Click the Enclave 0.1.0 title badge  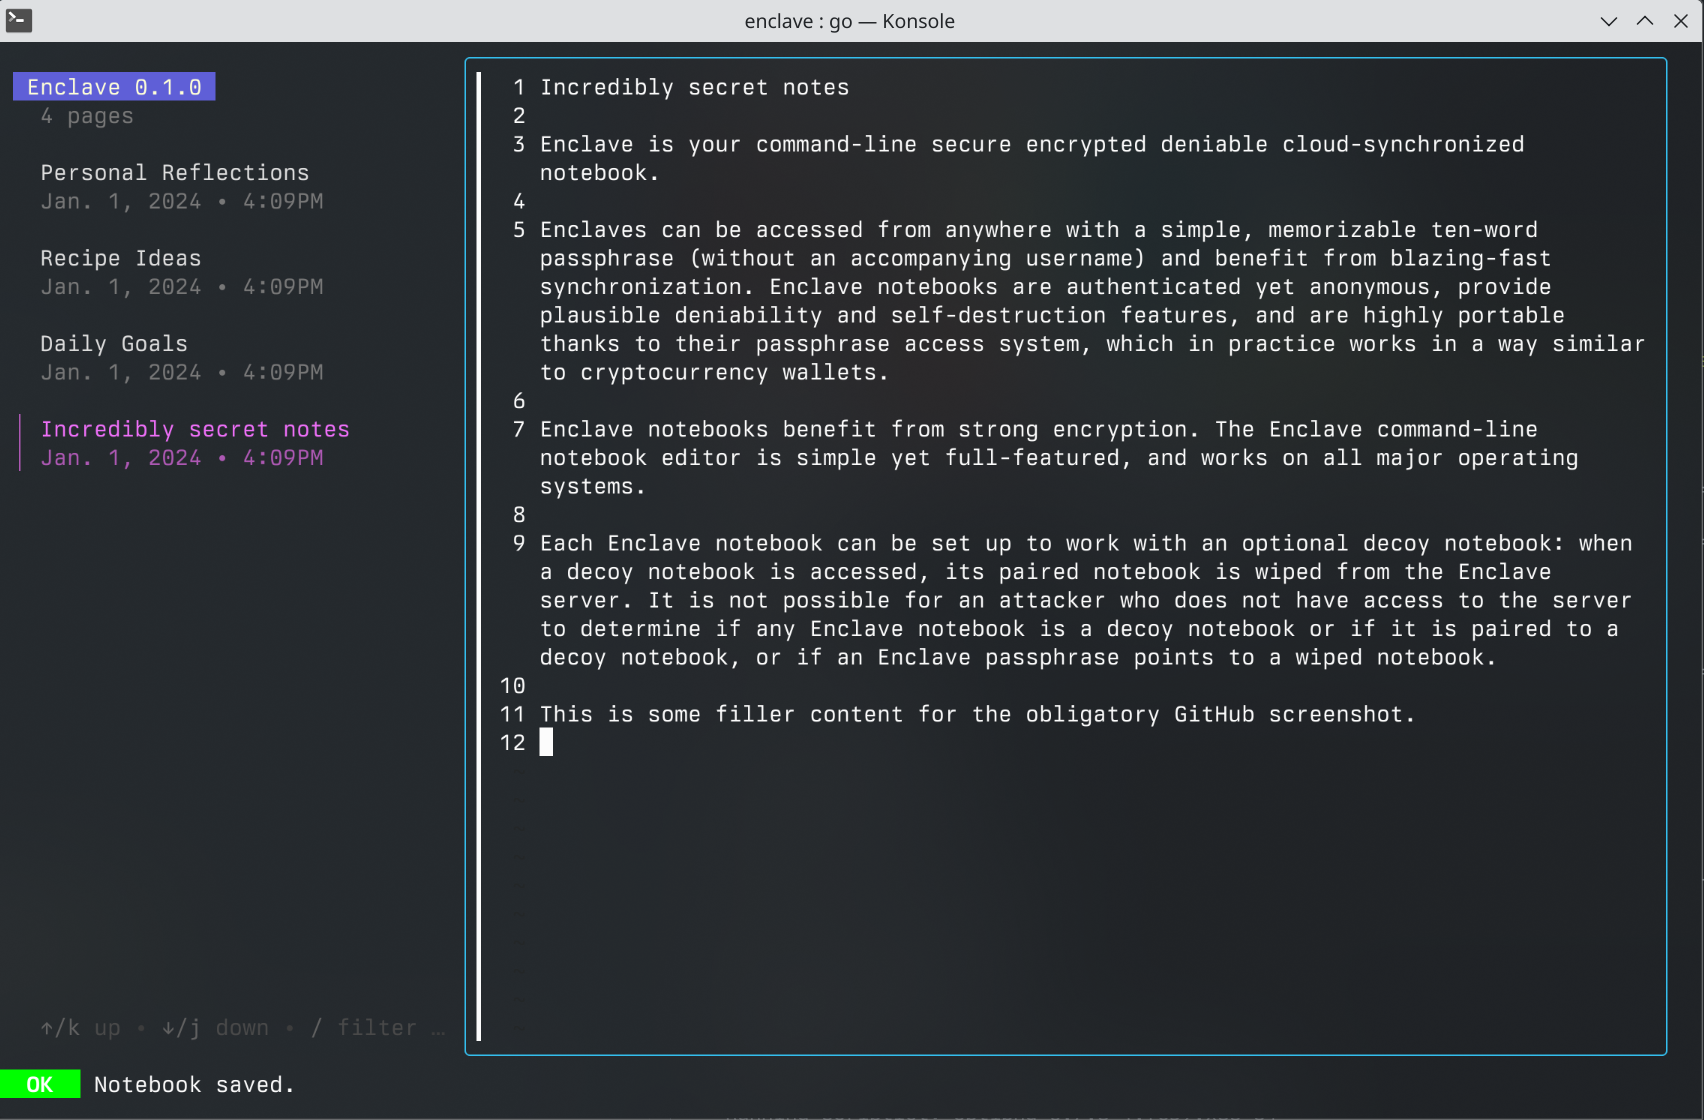114,87
